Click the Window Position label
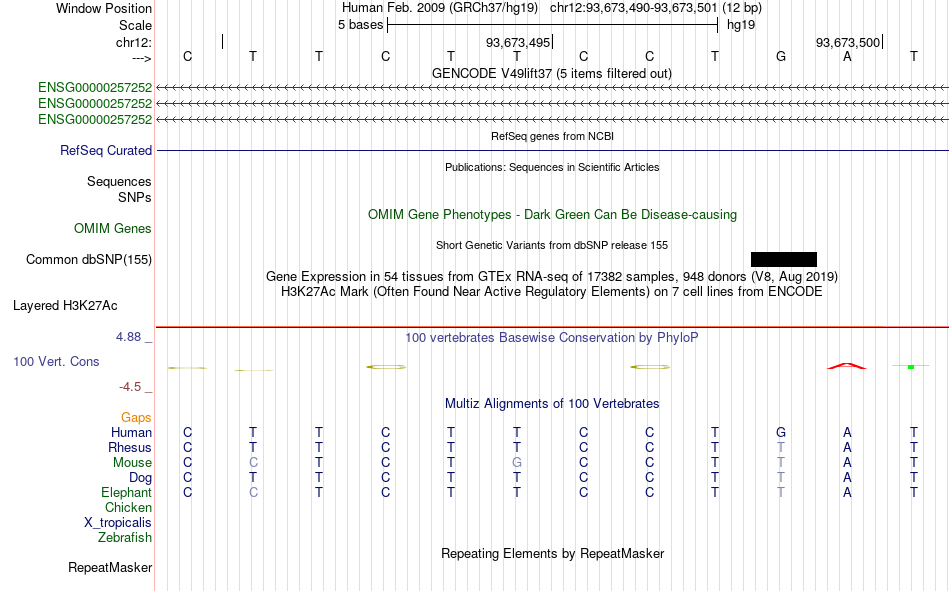 pyautogui.click(x=104, y=8)
